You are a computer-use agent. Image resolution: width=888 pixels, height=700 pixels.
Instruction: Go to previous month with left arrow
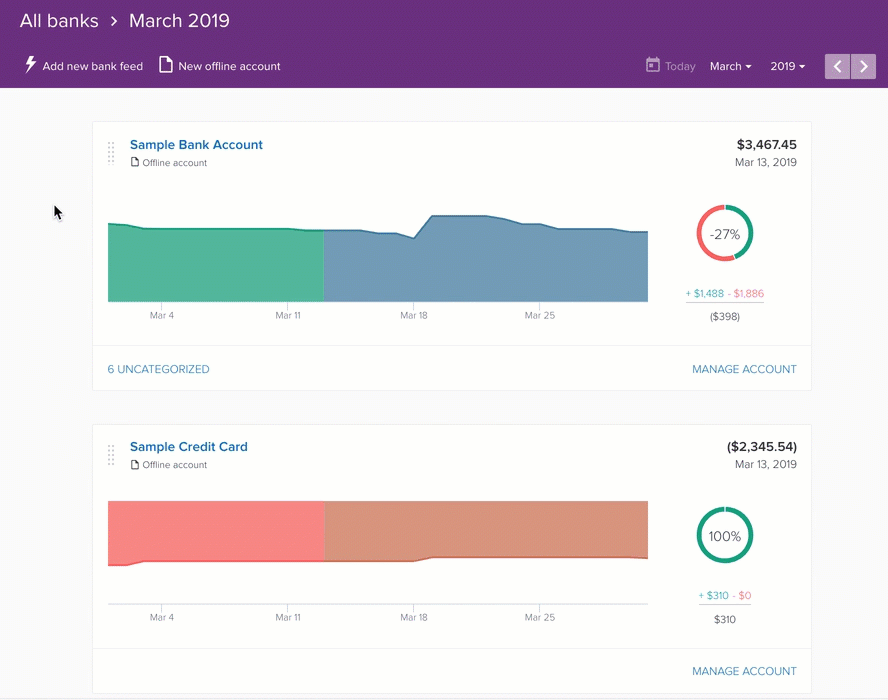click(837, 67)
